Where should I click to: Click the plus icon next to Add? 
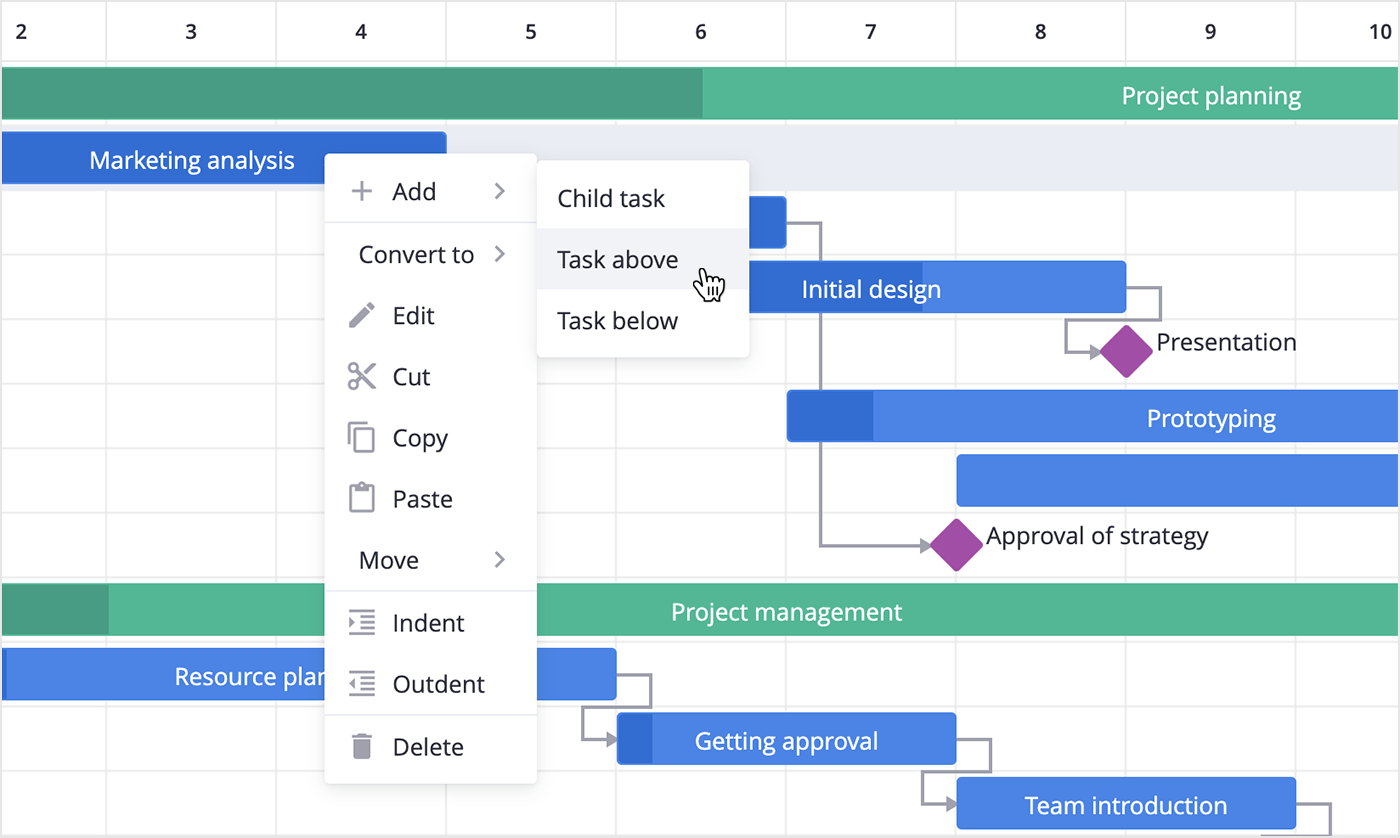(x=362, y=191)
